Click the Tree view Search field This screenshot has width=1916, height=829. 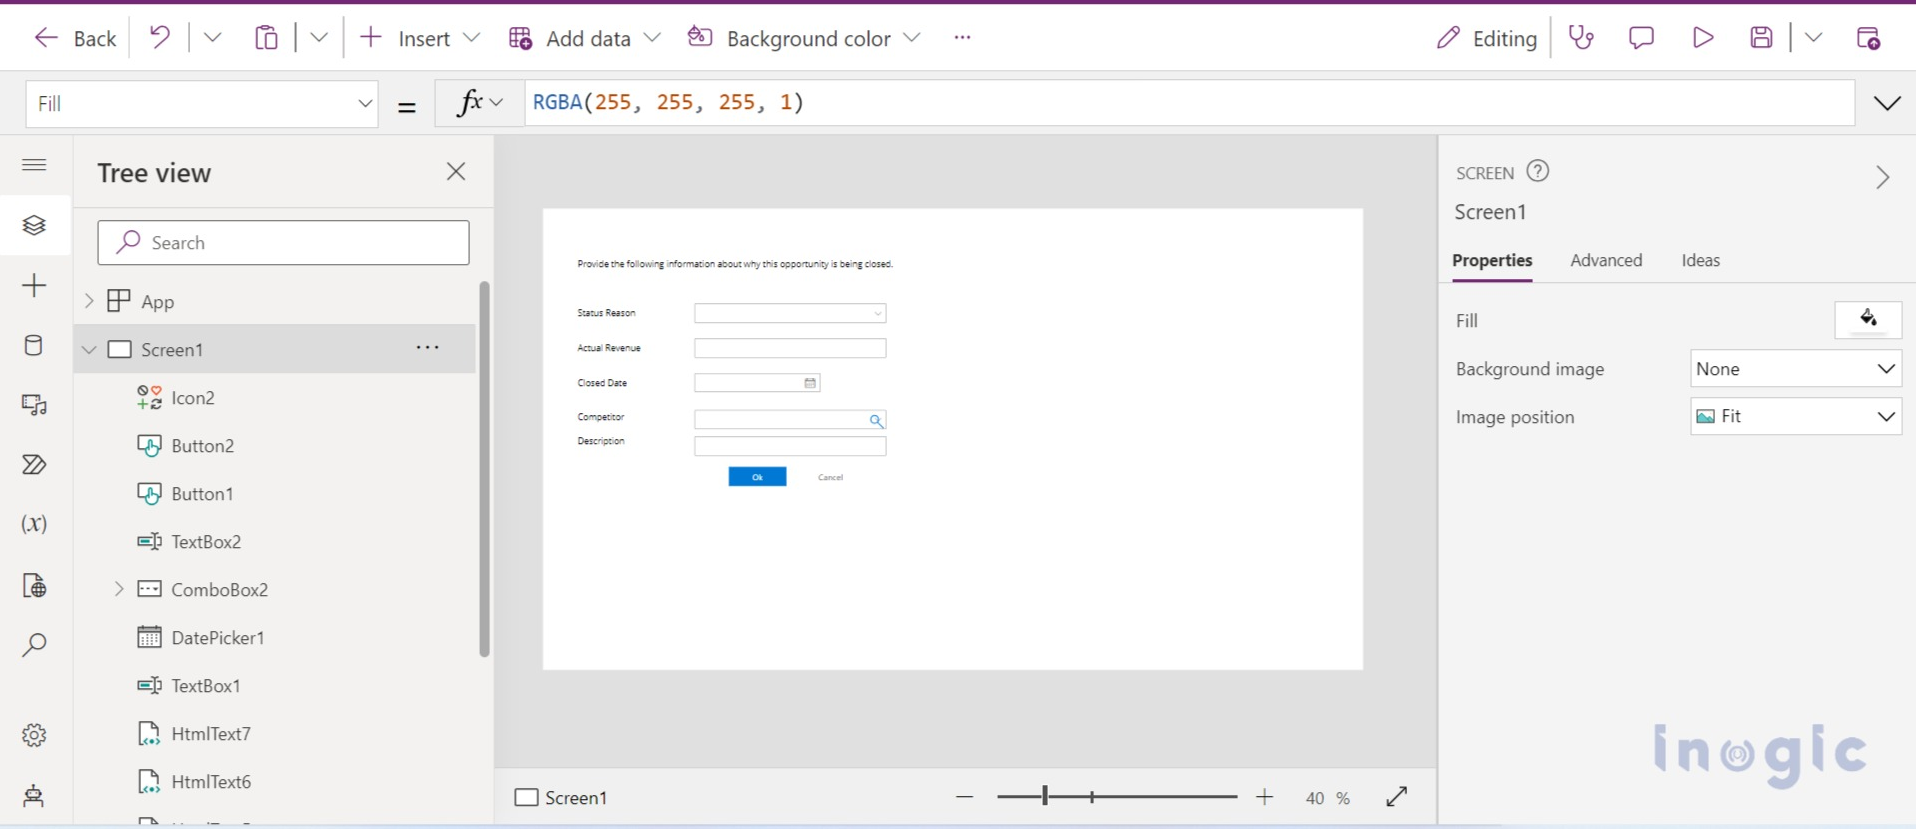pos(283,243)
